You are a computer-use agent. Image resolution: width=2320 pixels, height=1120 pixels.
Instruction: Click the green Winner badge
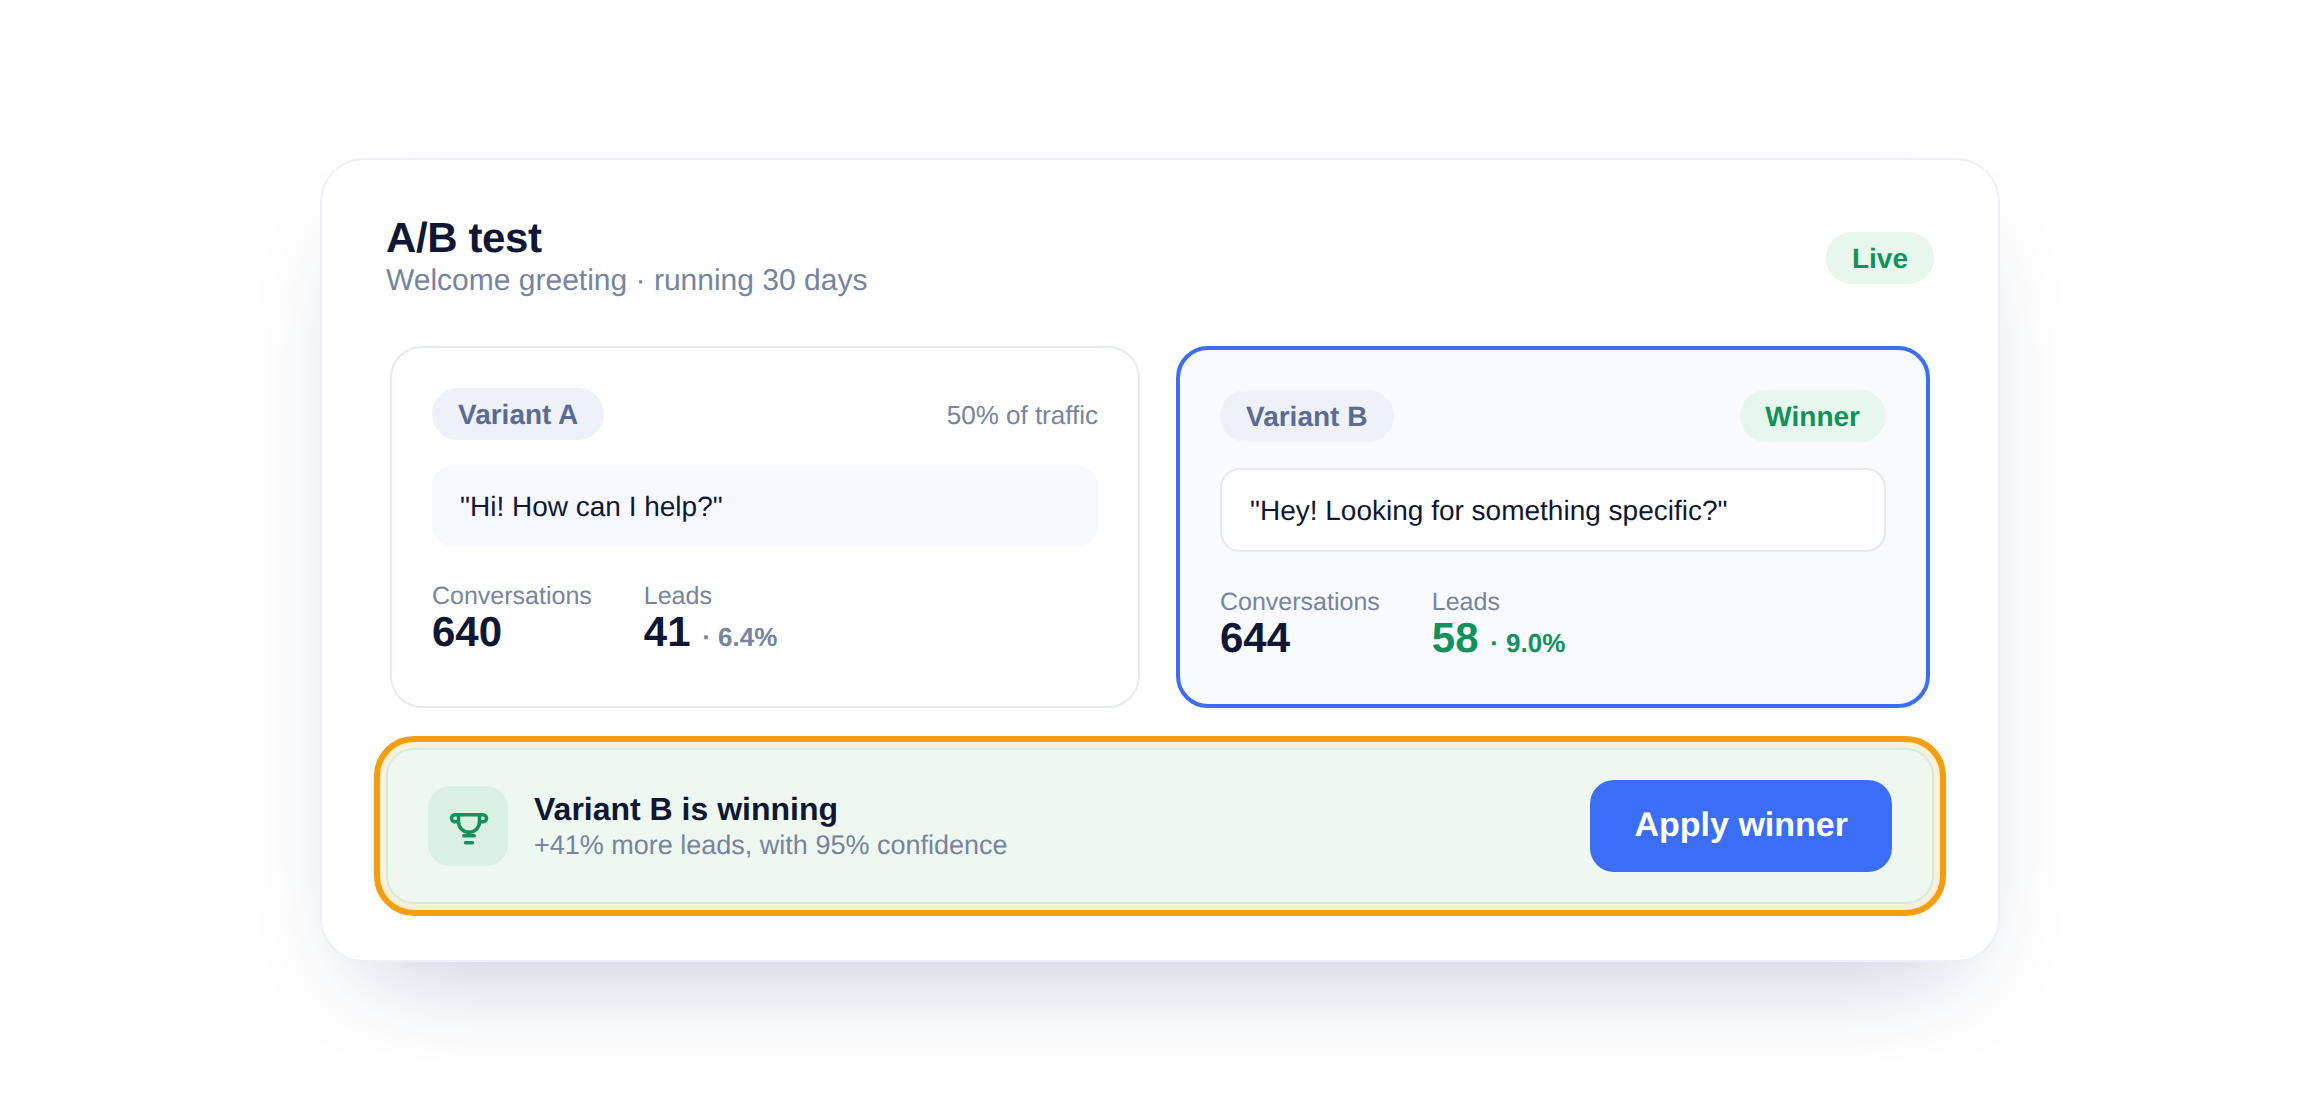(x=1812, y=416)
